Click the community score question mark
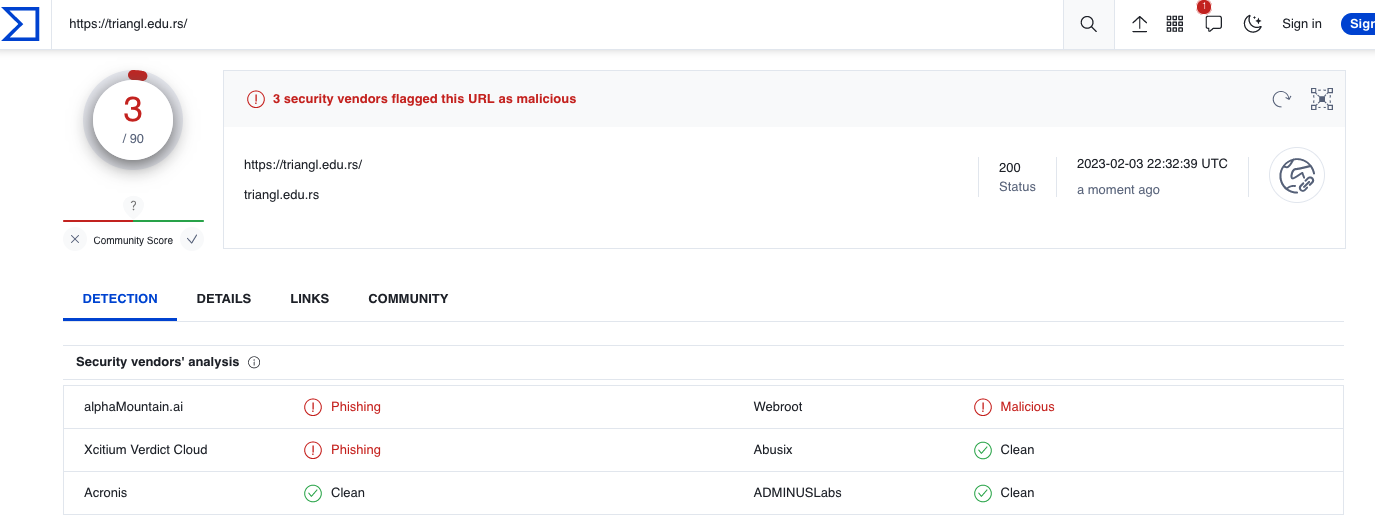 [133, 206]
